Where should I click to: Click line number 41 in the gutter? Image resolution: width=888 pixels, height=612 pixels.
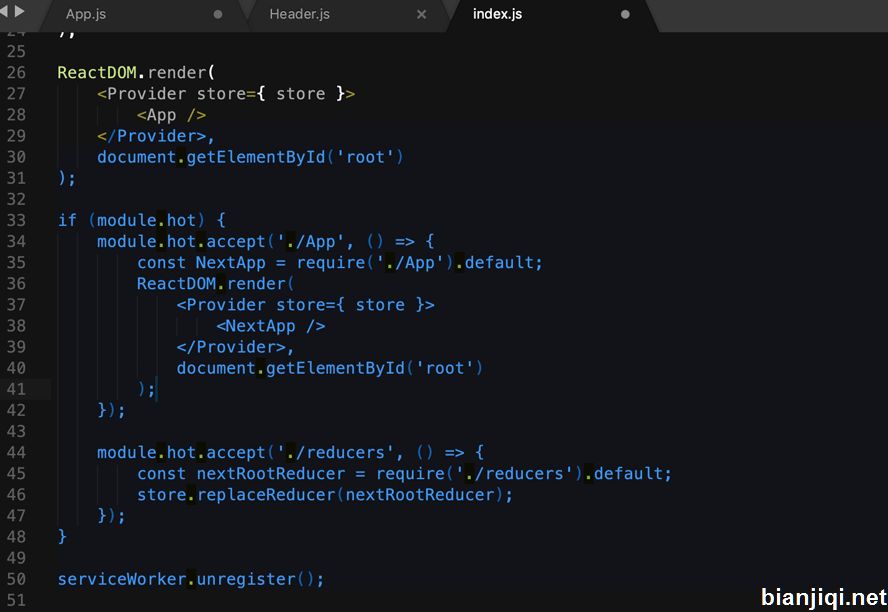pos(16,389)
